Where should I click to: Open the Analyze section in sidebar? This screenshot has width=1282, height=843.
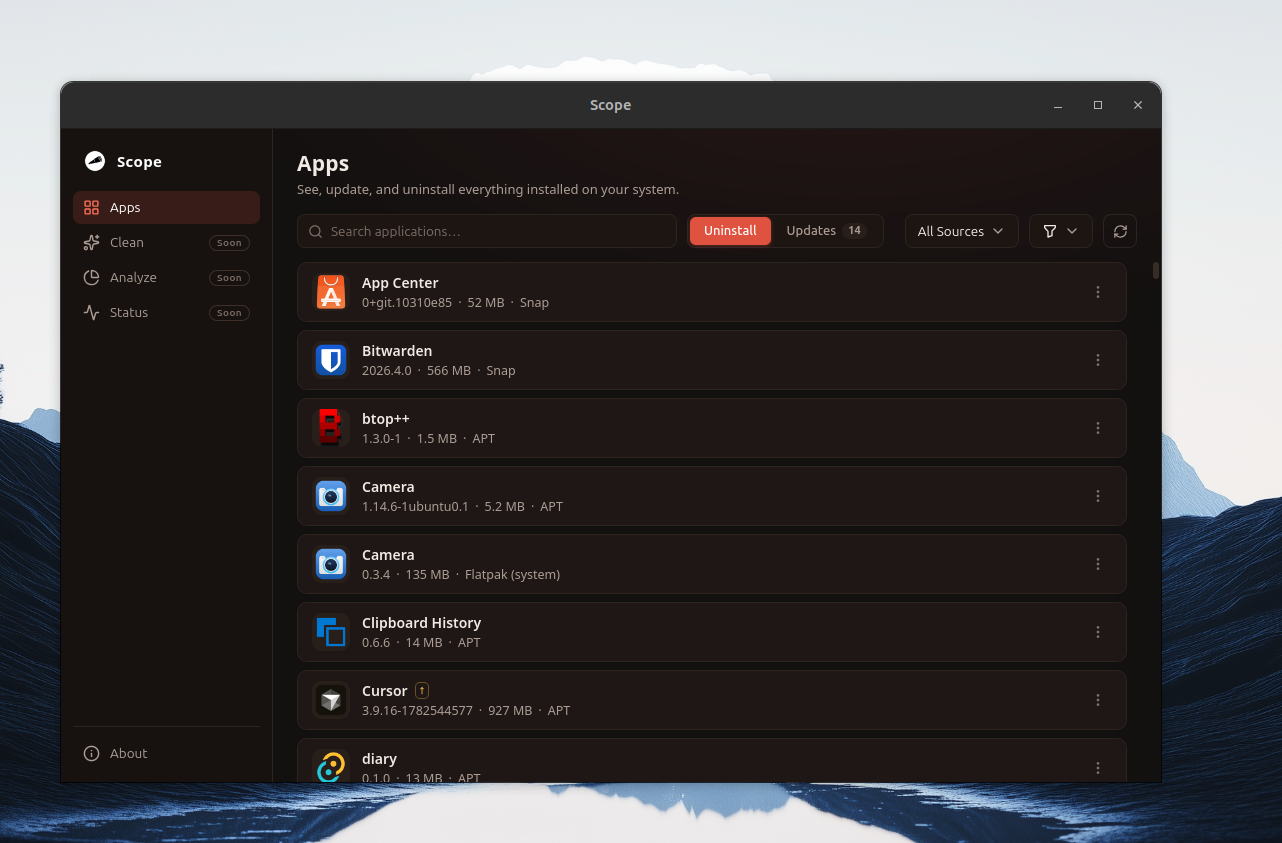click(x=166, y=277)
